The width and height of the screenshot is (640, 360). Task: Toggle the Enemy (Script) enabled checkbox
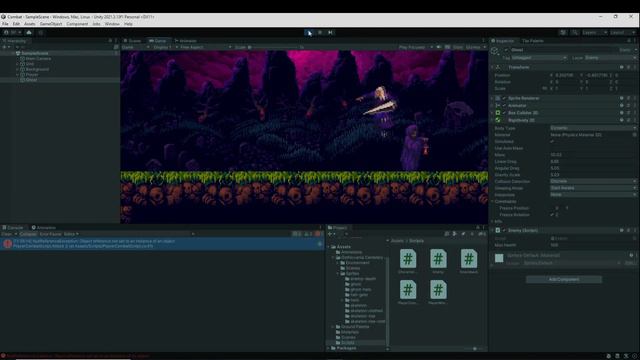[504, 231]
